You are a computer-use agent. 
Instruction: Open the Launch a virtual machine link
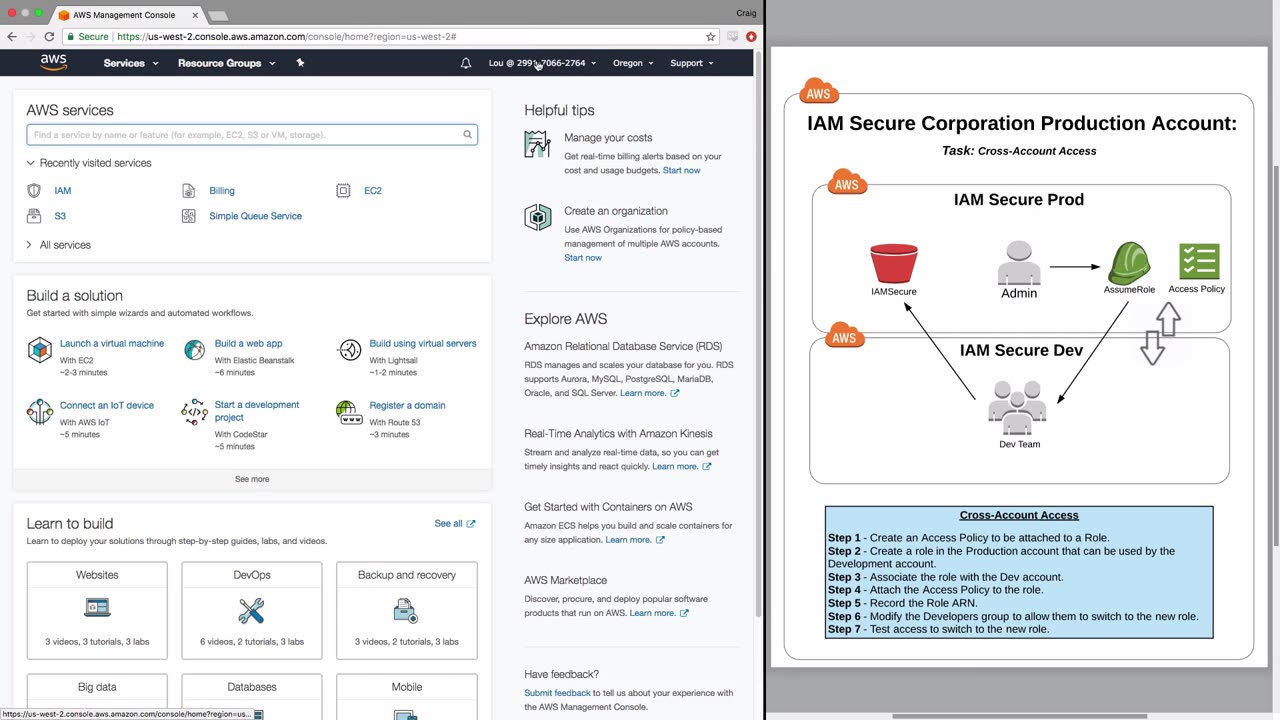112,343
